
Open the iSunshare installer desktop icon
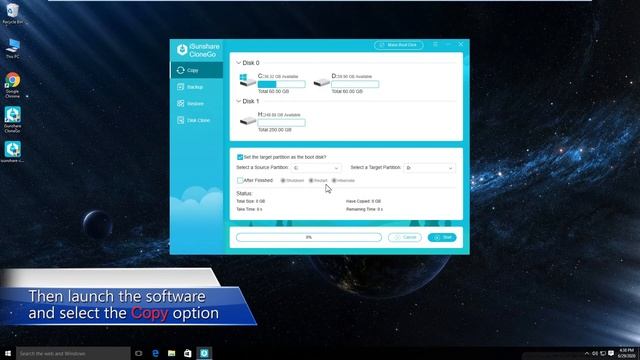click(x=13, y=152)
